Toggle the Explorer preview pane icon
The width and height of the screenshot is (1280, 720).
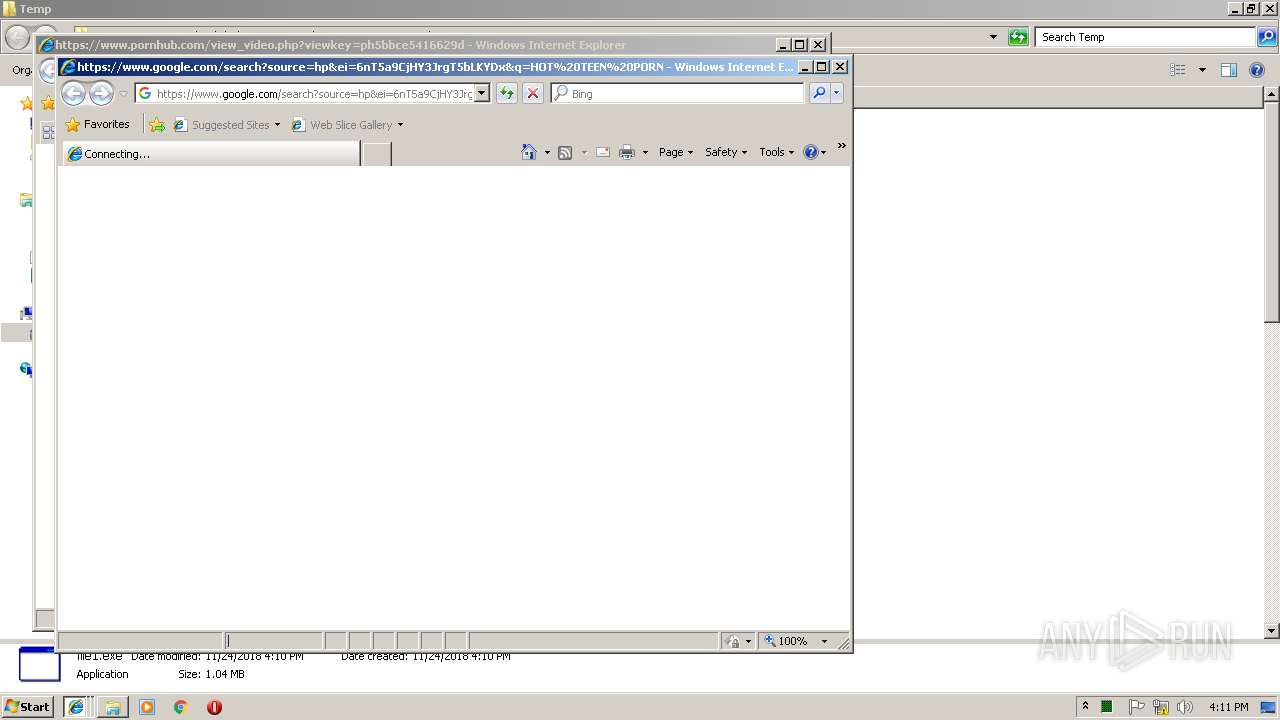[x=1229, y=70]
